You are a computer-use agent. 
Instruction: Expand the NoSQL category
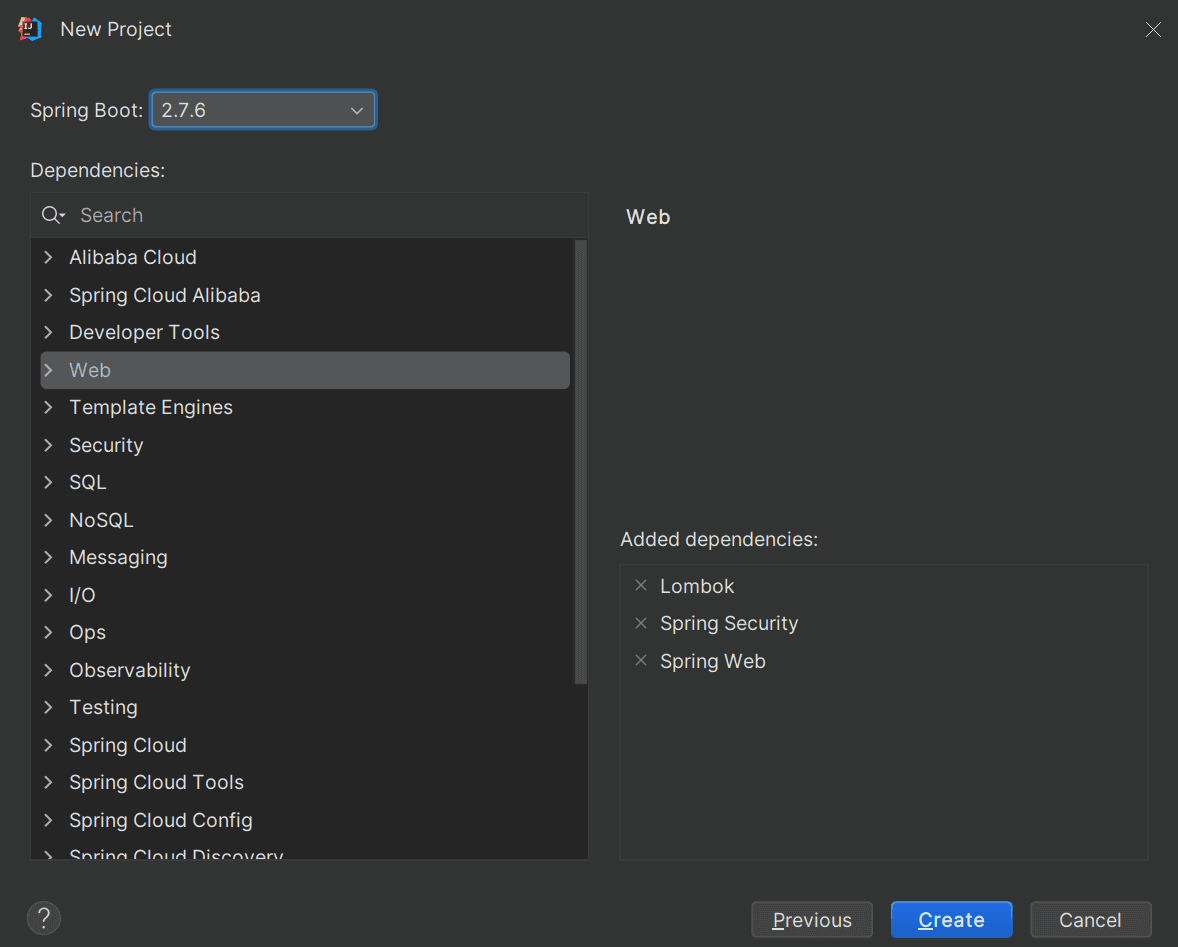49,520
